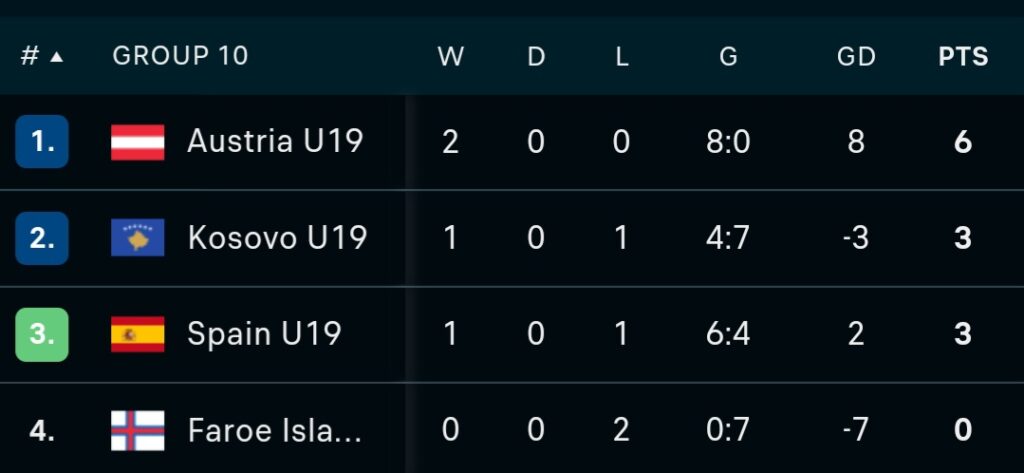The height and width of the screenshot is (473, 1024).
Task: Click the GROUP 10 header label
Action: [180, 56]
